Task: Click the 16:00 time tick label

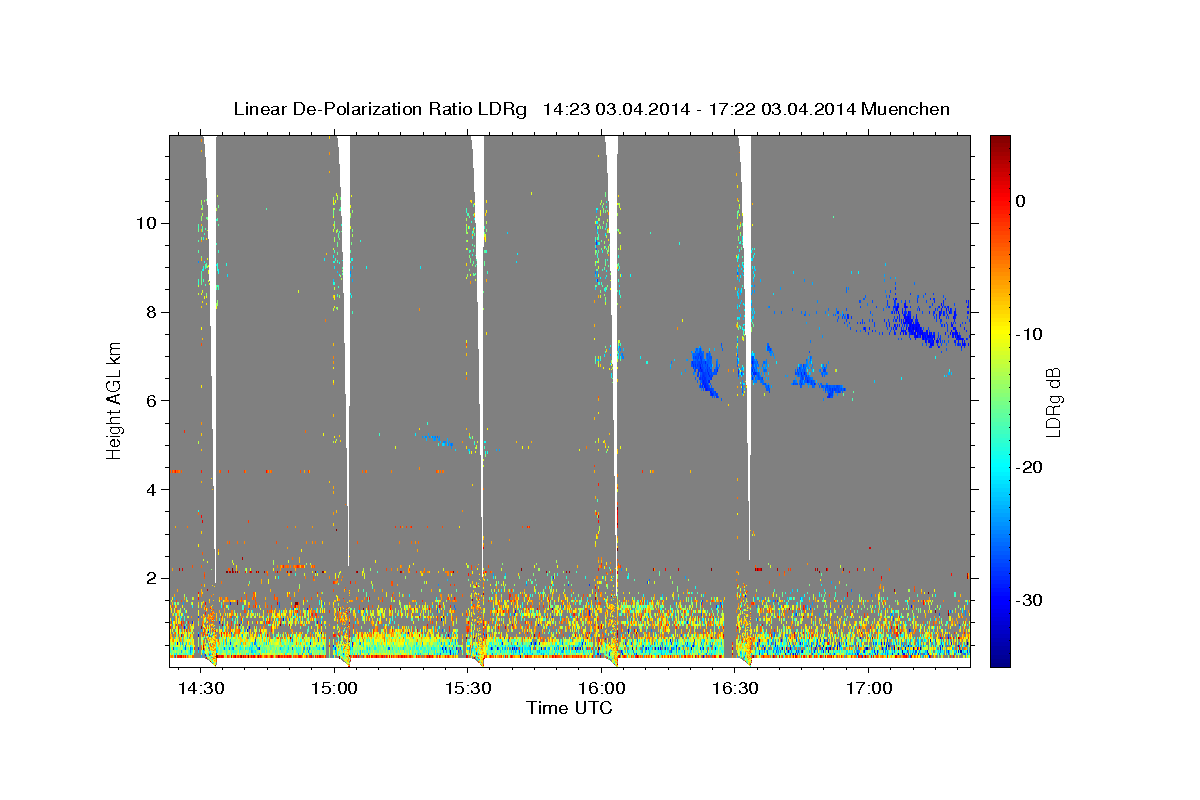Action: [x=601, y=689]
